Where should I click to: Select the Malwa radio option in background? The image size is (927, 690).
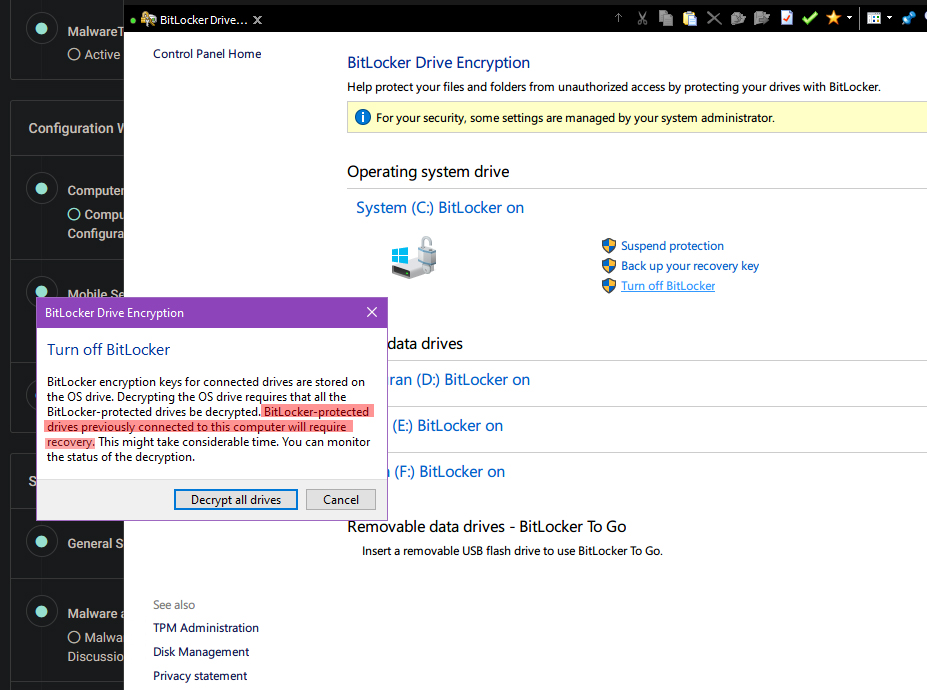[x=74, y=637]
